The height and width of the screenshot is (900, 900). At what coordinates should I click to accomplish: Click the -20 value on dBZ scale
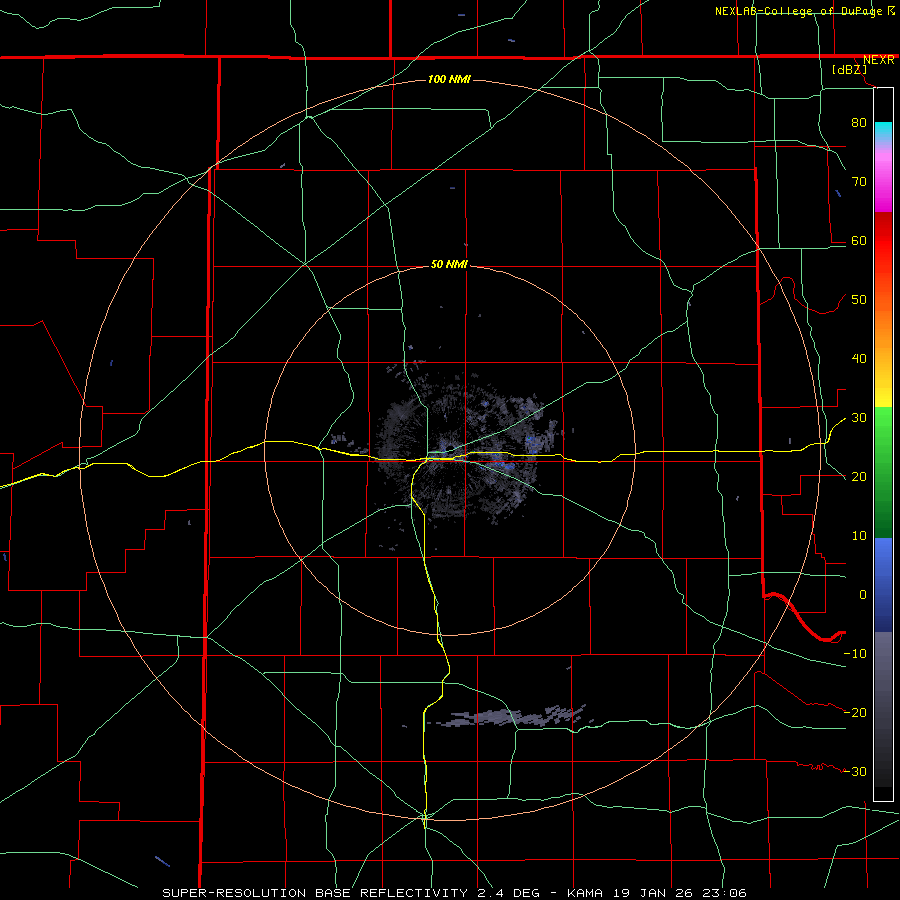855,712
